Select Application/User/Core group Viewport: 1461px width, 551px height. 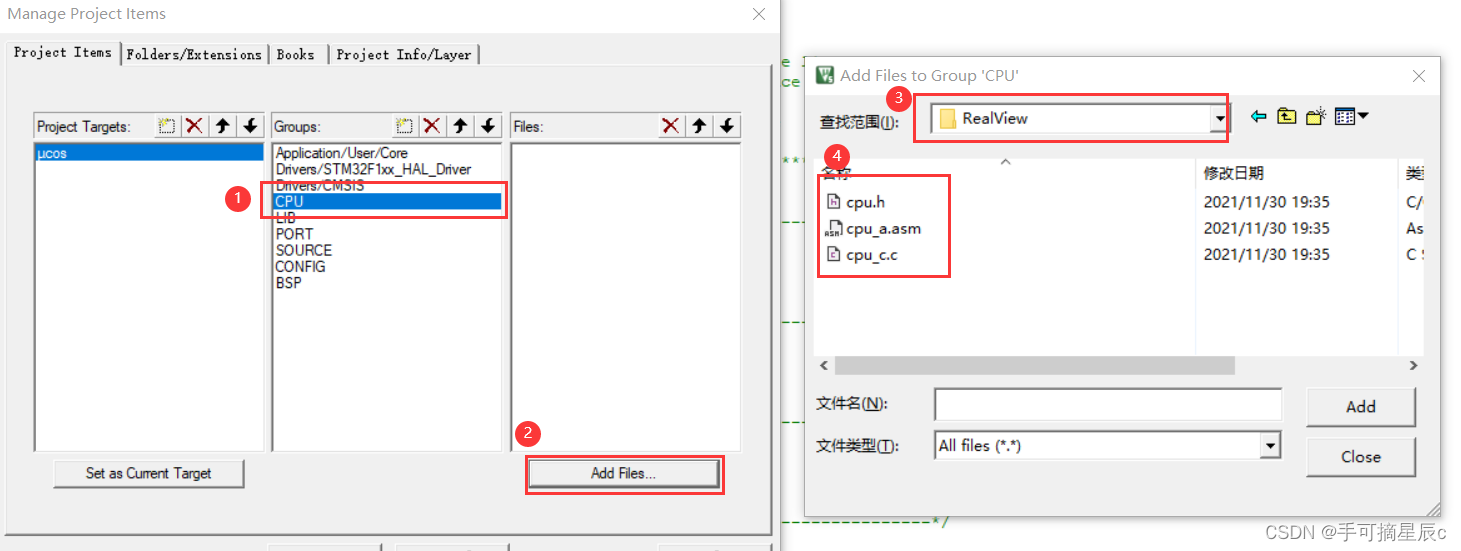[387, 153]
